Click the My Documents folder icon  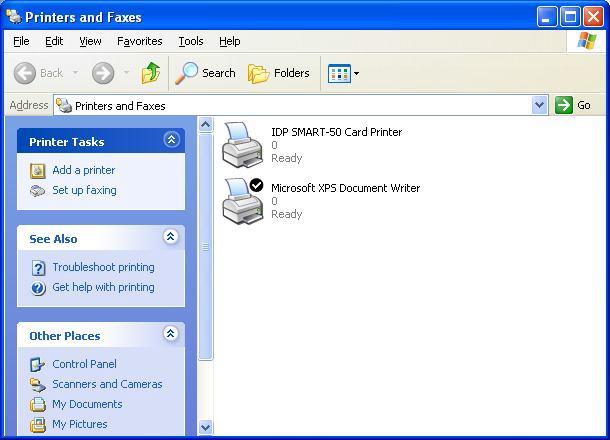tap(38, 405)
